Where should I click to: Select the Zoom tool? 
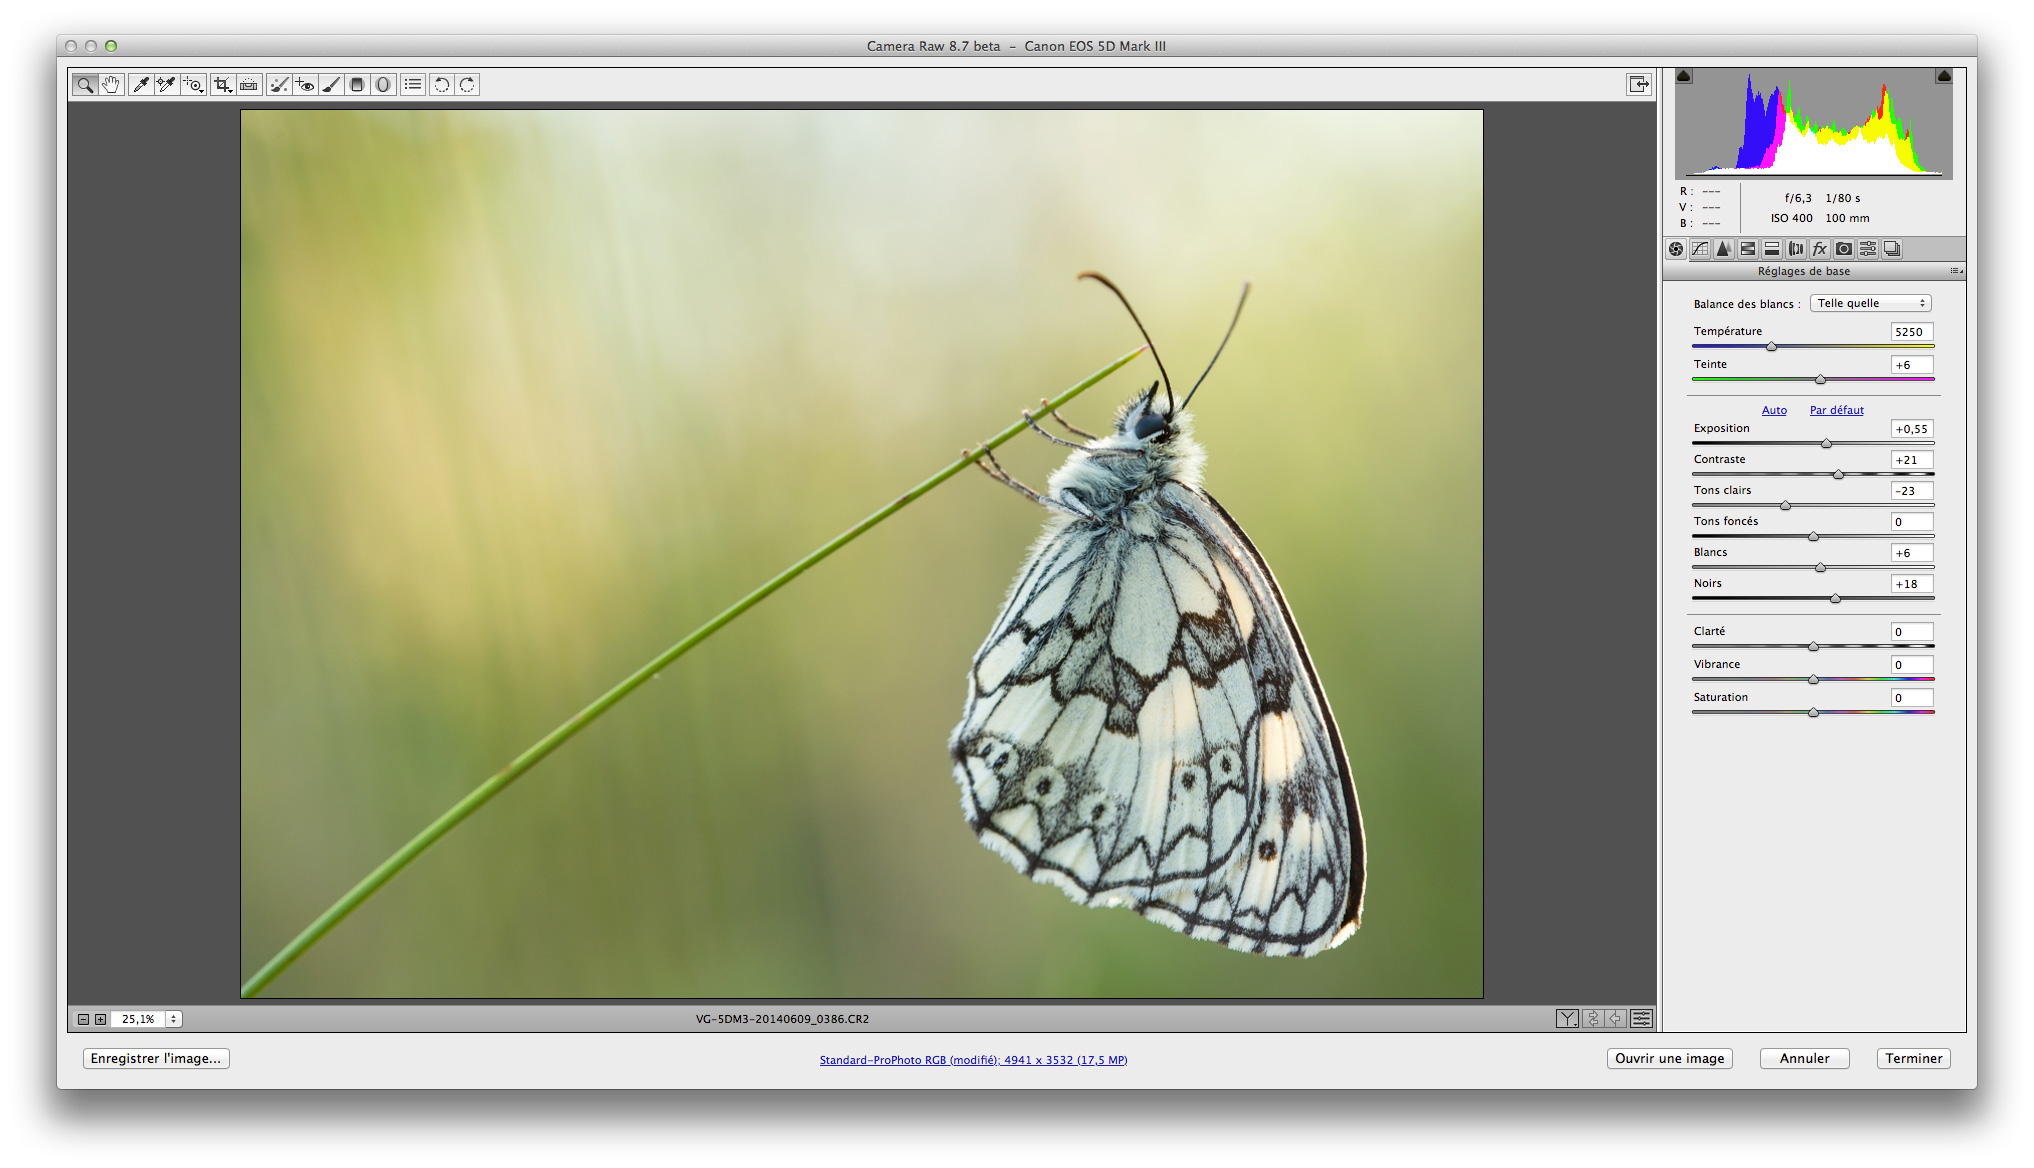(x=85, y=85)
